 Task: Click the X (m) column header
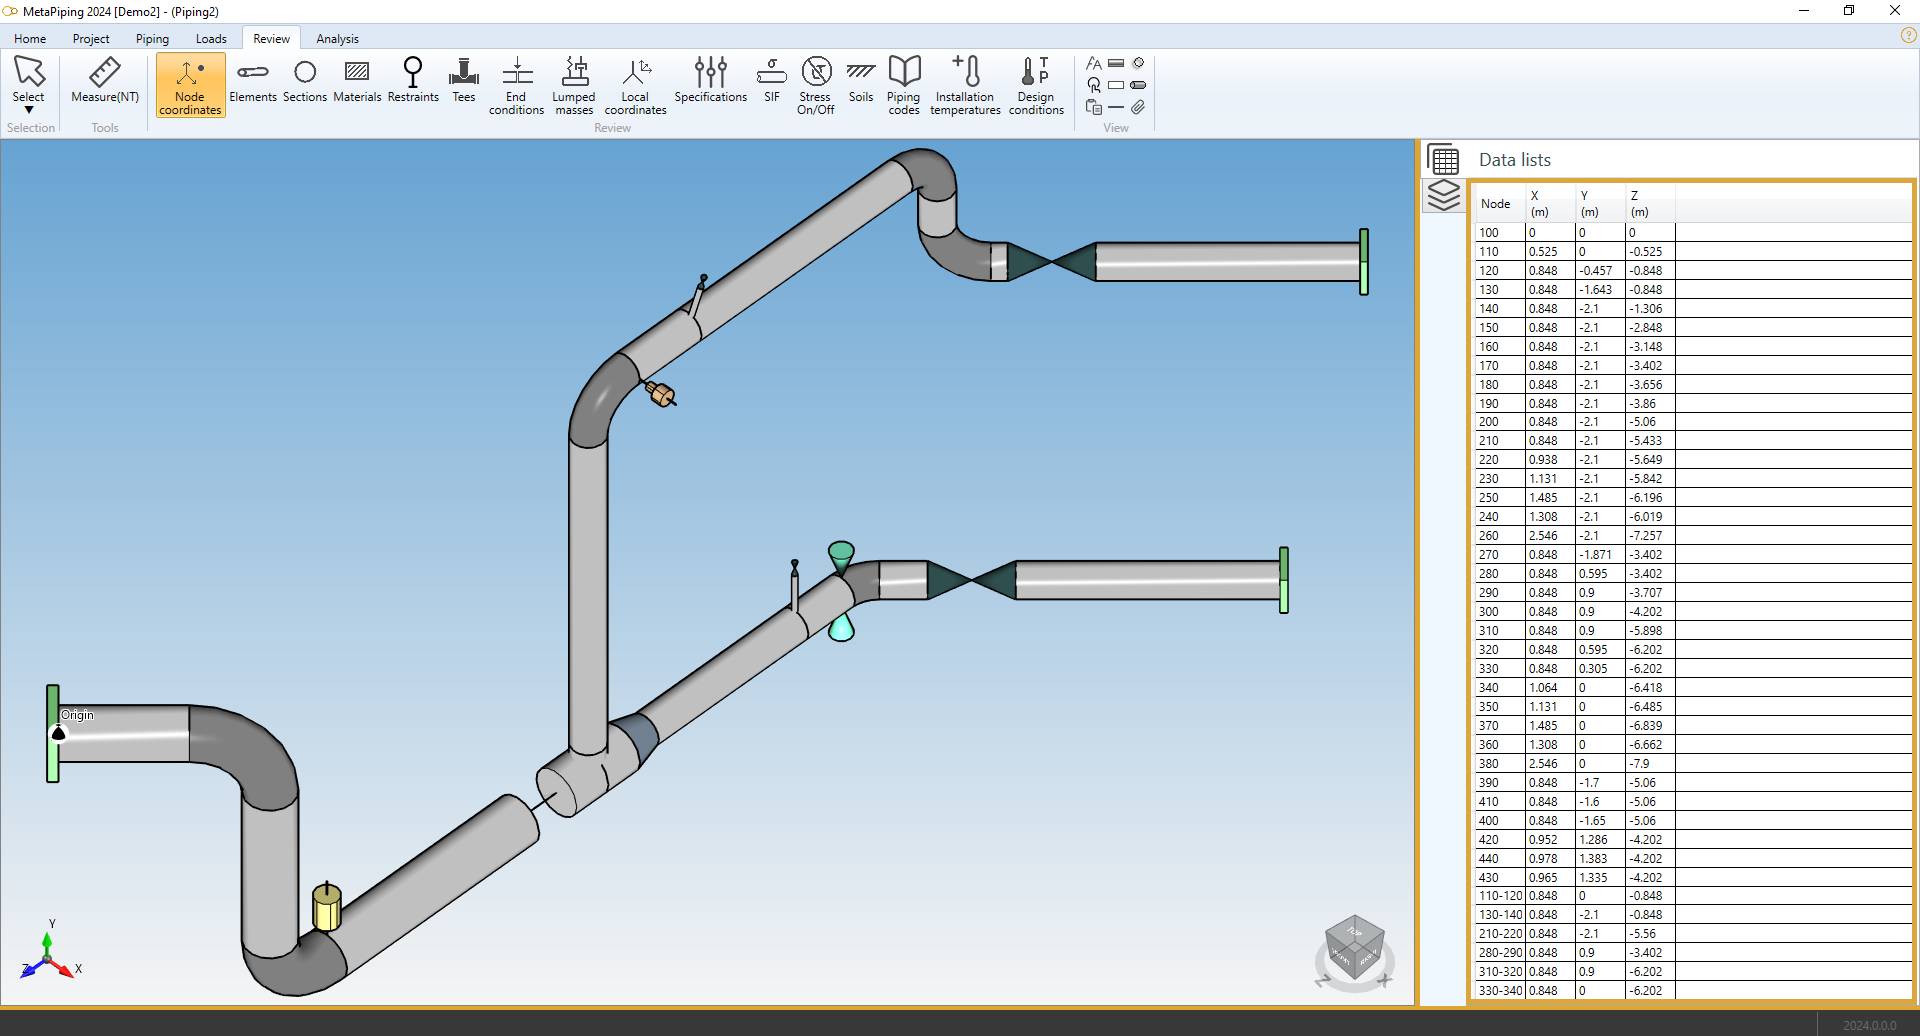[1550, 204]
